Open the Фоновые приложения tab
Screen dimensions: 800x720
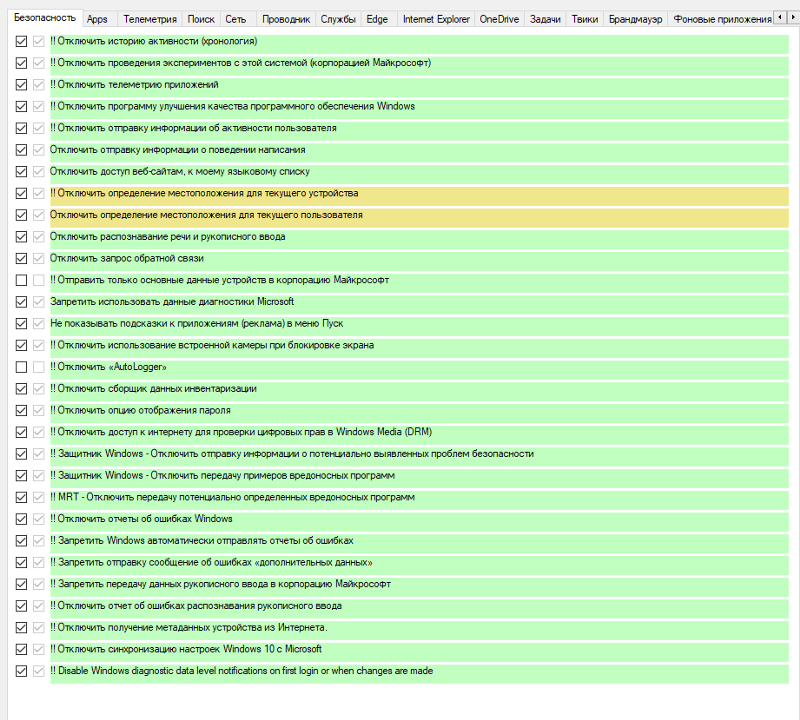pyautogui.click(x=722, y=19)
